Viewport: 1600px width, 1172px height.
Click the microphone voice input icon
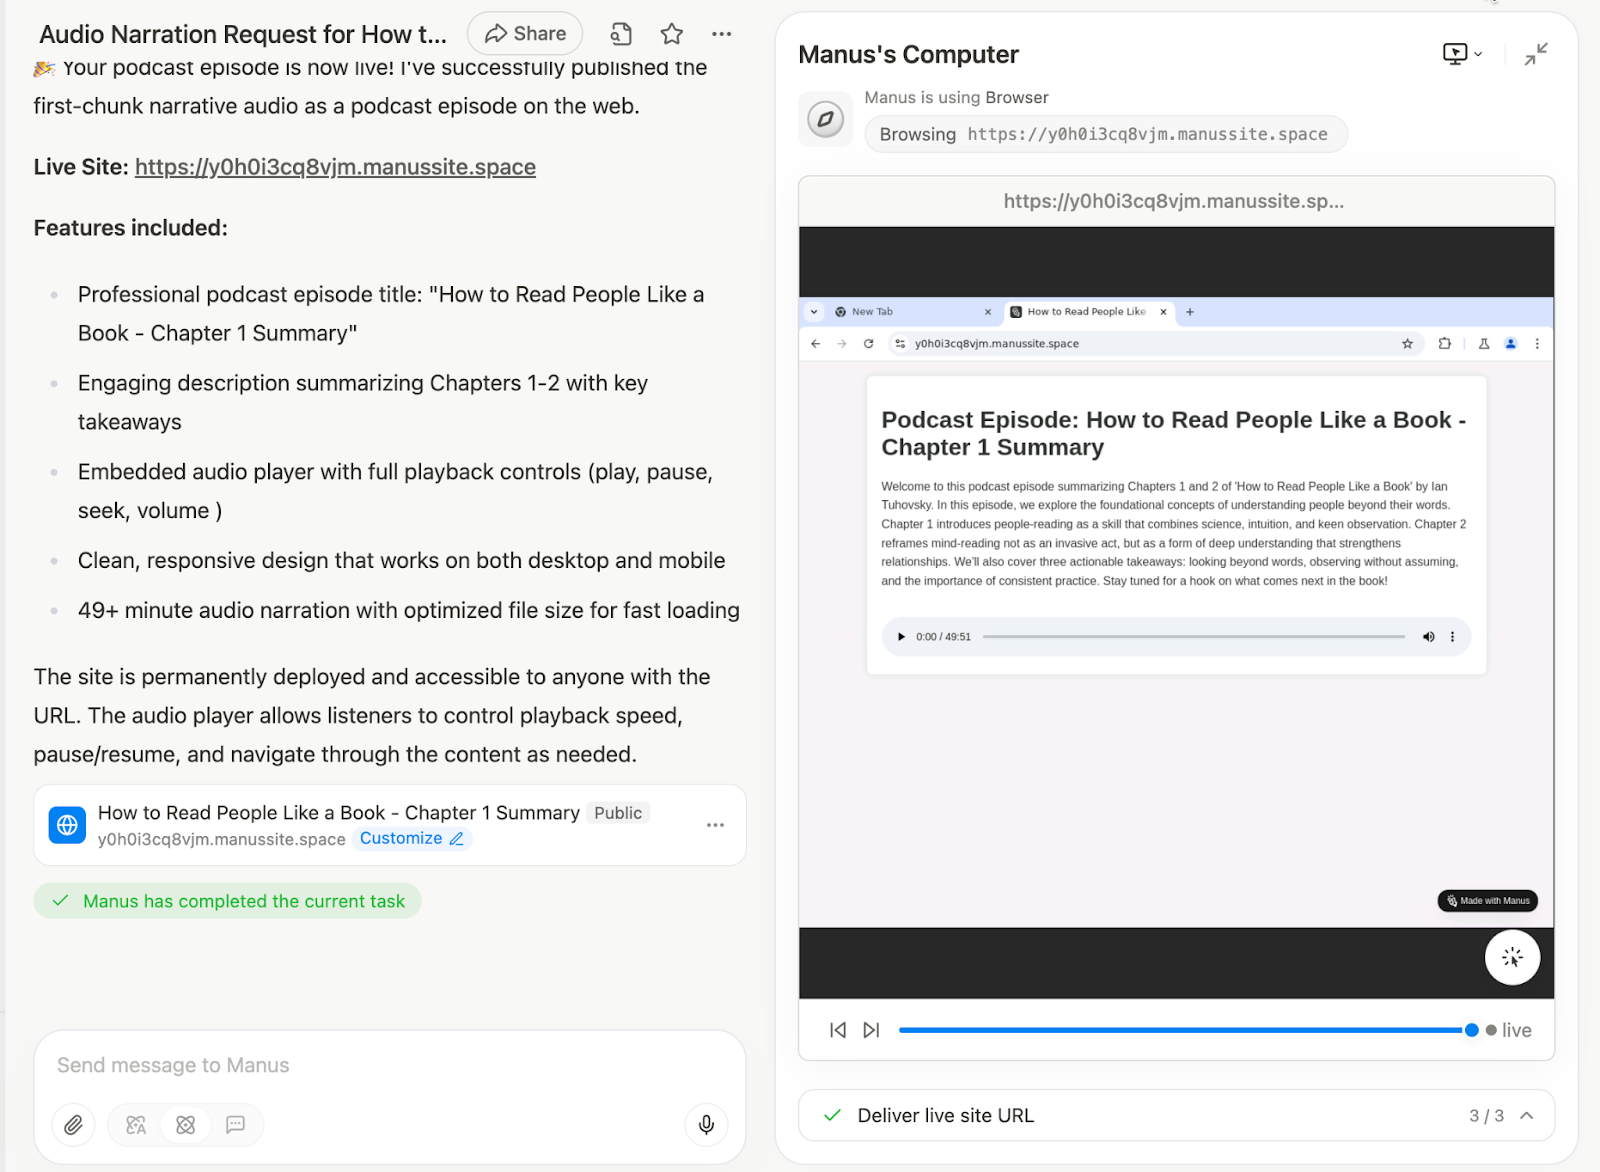706,1125
